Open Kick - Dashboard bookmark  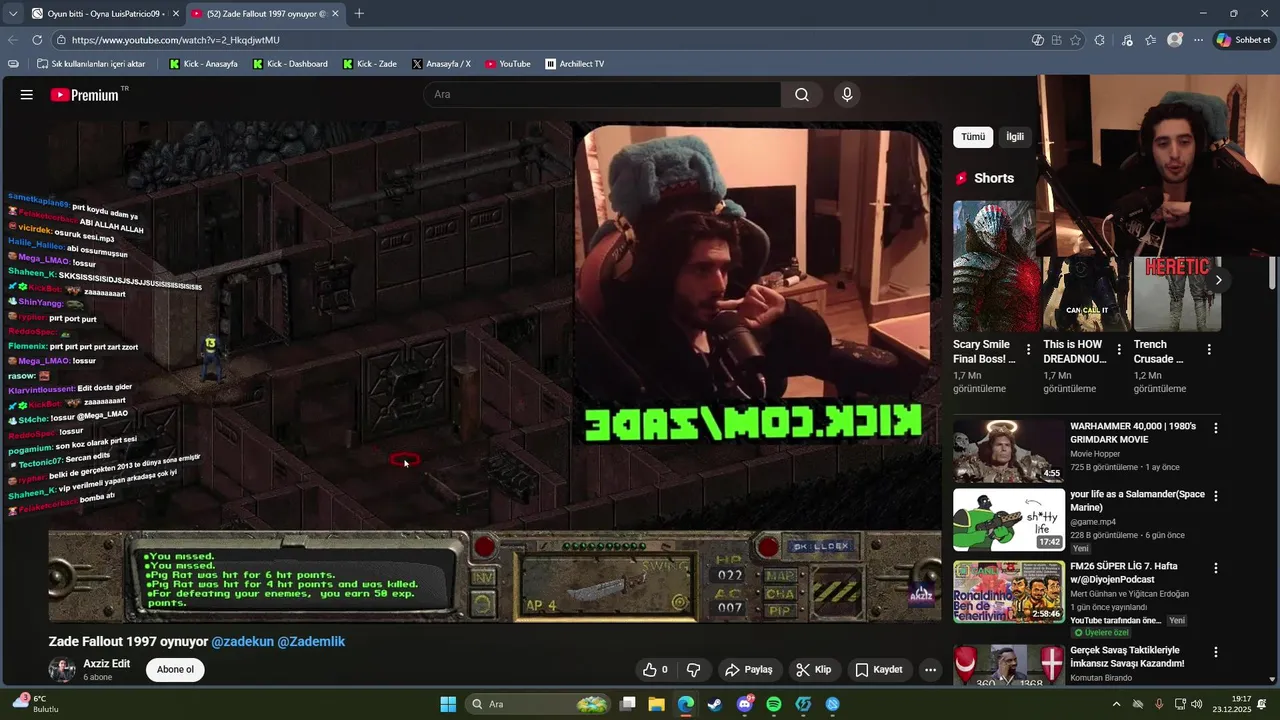[290, 64]
